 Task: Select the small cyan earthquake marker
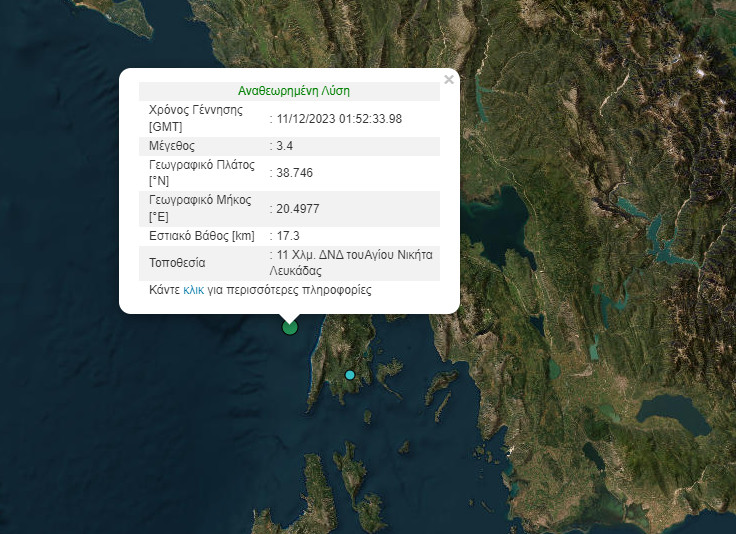pos(350,375)
